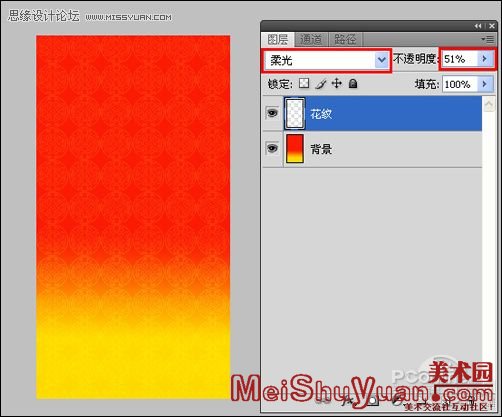Click the fx layer style icon
Image resolution: width=502 pixels, height=417 pixels.
(x=347, y=401)
